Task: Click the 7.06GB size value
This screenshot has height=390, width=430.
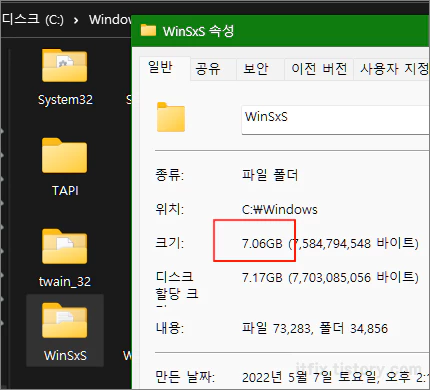Action: pos(262,244)
